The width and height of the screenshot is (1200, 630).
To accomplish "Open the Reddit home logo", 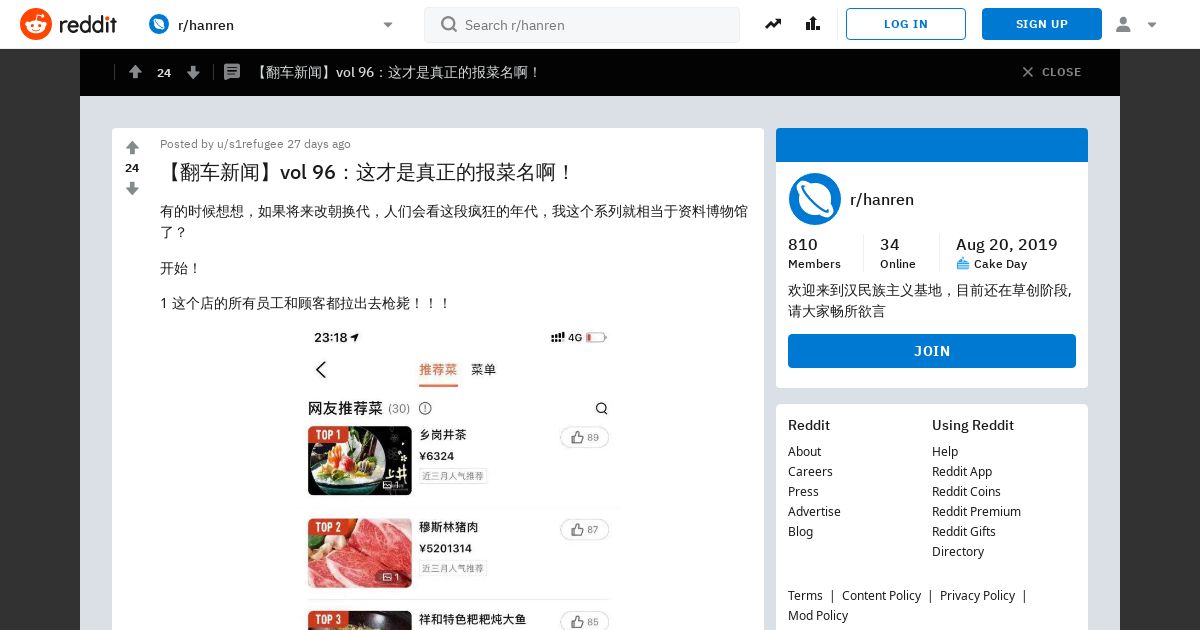I will pos(68,24).
